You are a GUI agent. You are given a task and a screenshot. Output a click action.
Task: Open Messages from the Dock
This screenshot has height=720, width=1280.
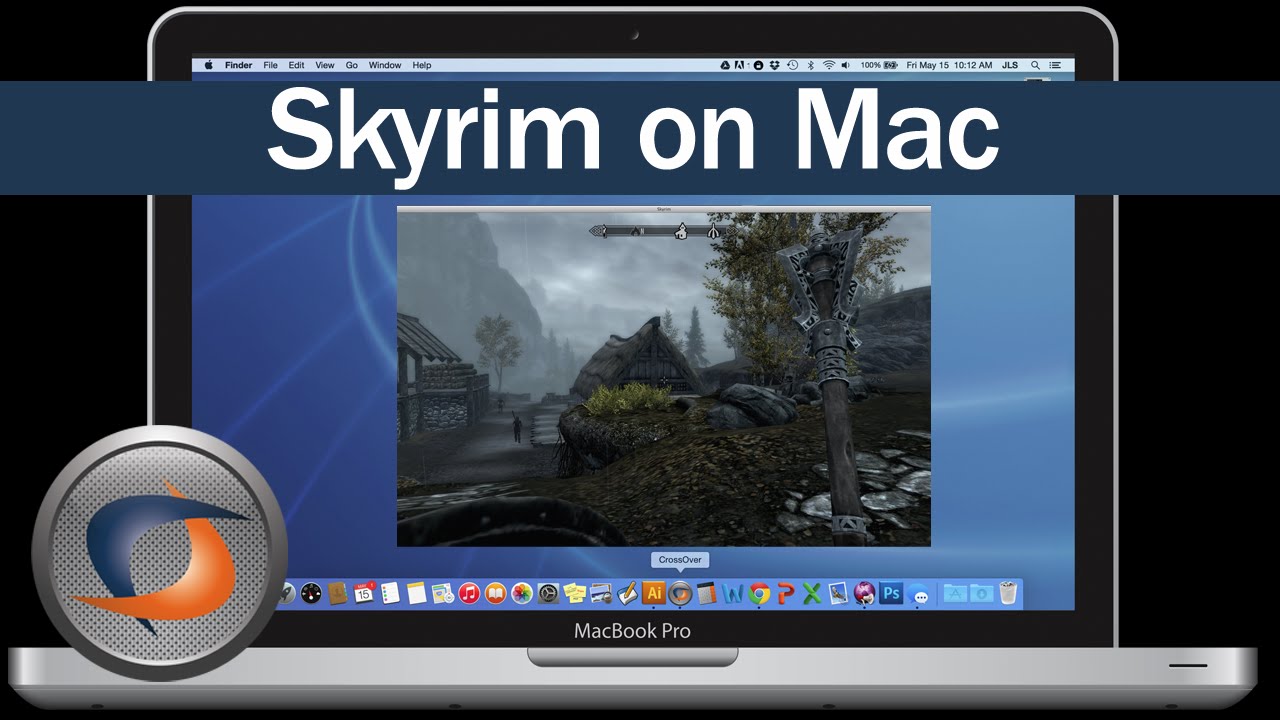[x=920, y=595]
